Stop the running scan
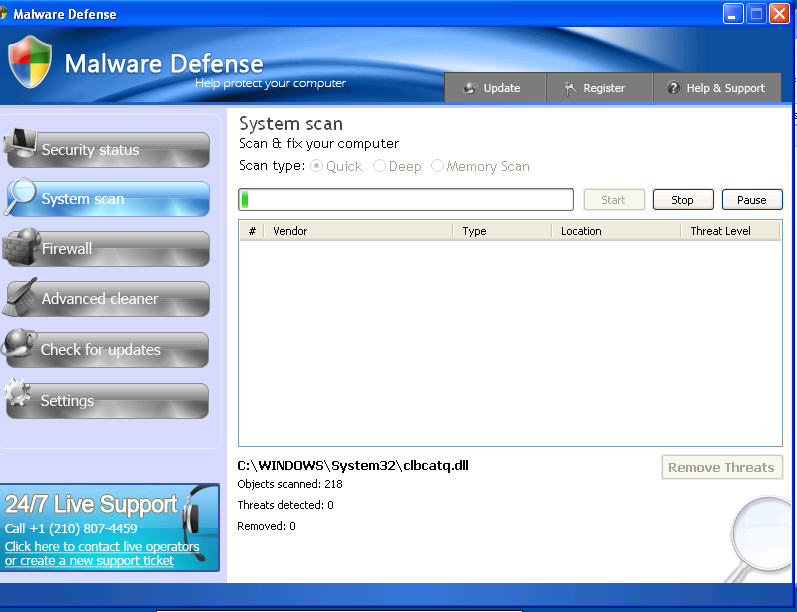The width and height of the screenshot is (797, 612). pos(683,200)
